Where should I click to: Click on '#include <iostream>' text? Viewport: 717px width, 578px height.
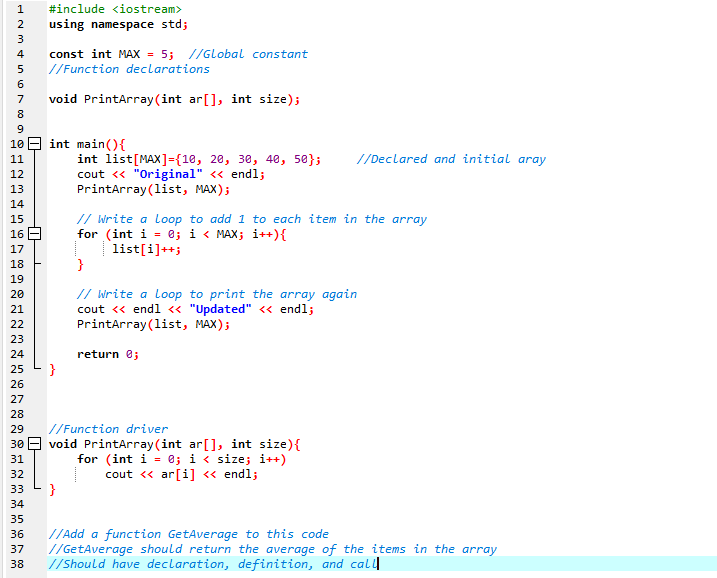[x=115, y=9]
